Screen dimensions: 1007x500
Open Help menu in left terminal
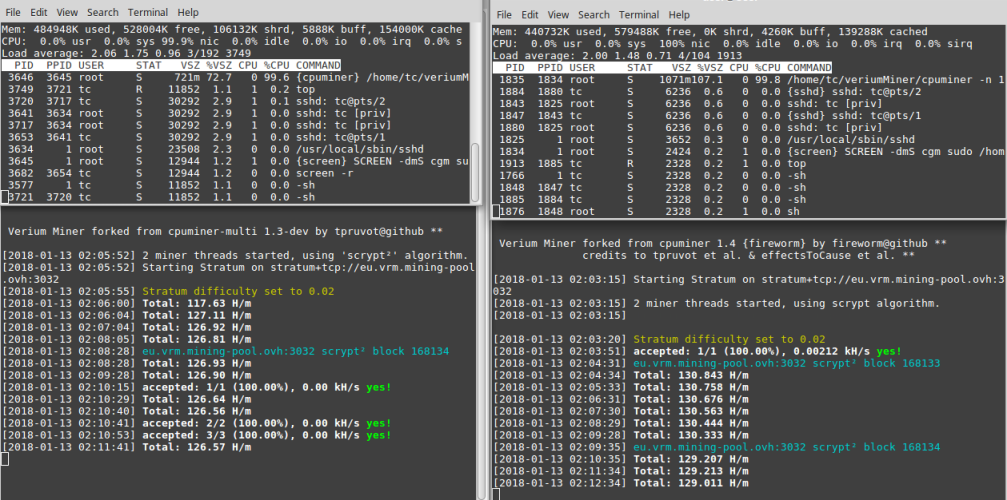tap(188, 12)
